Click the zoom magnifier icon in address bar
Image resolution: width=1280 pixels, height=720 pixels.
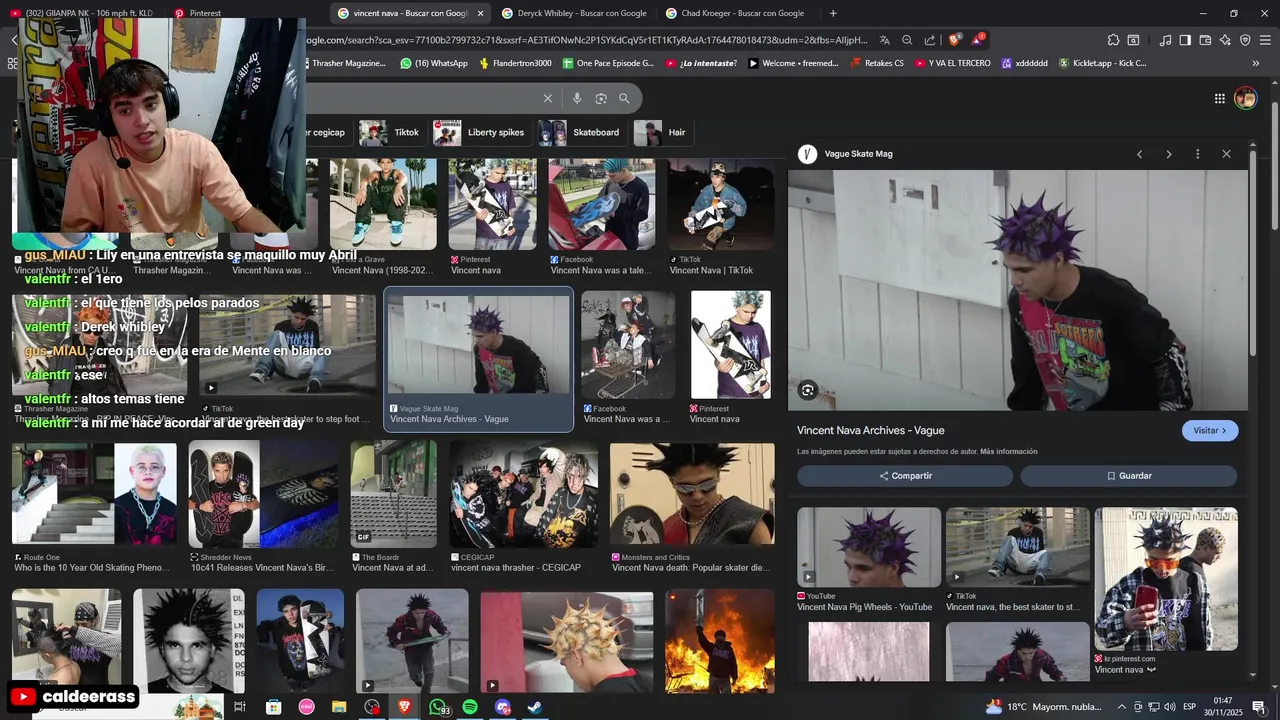(x=907, y=40)
